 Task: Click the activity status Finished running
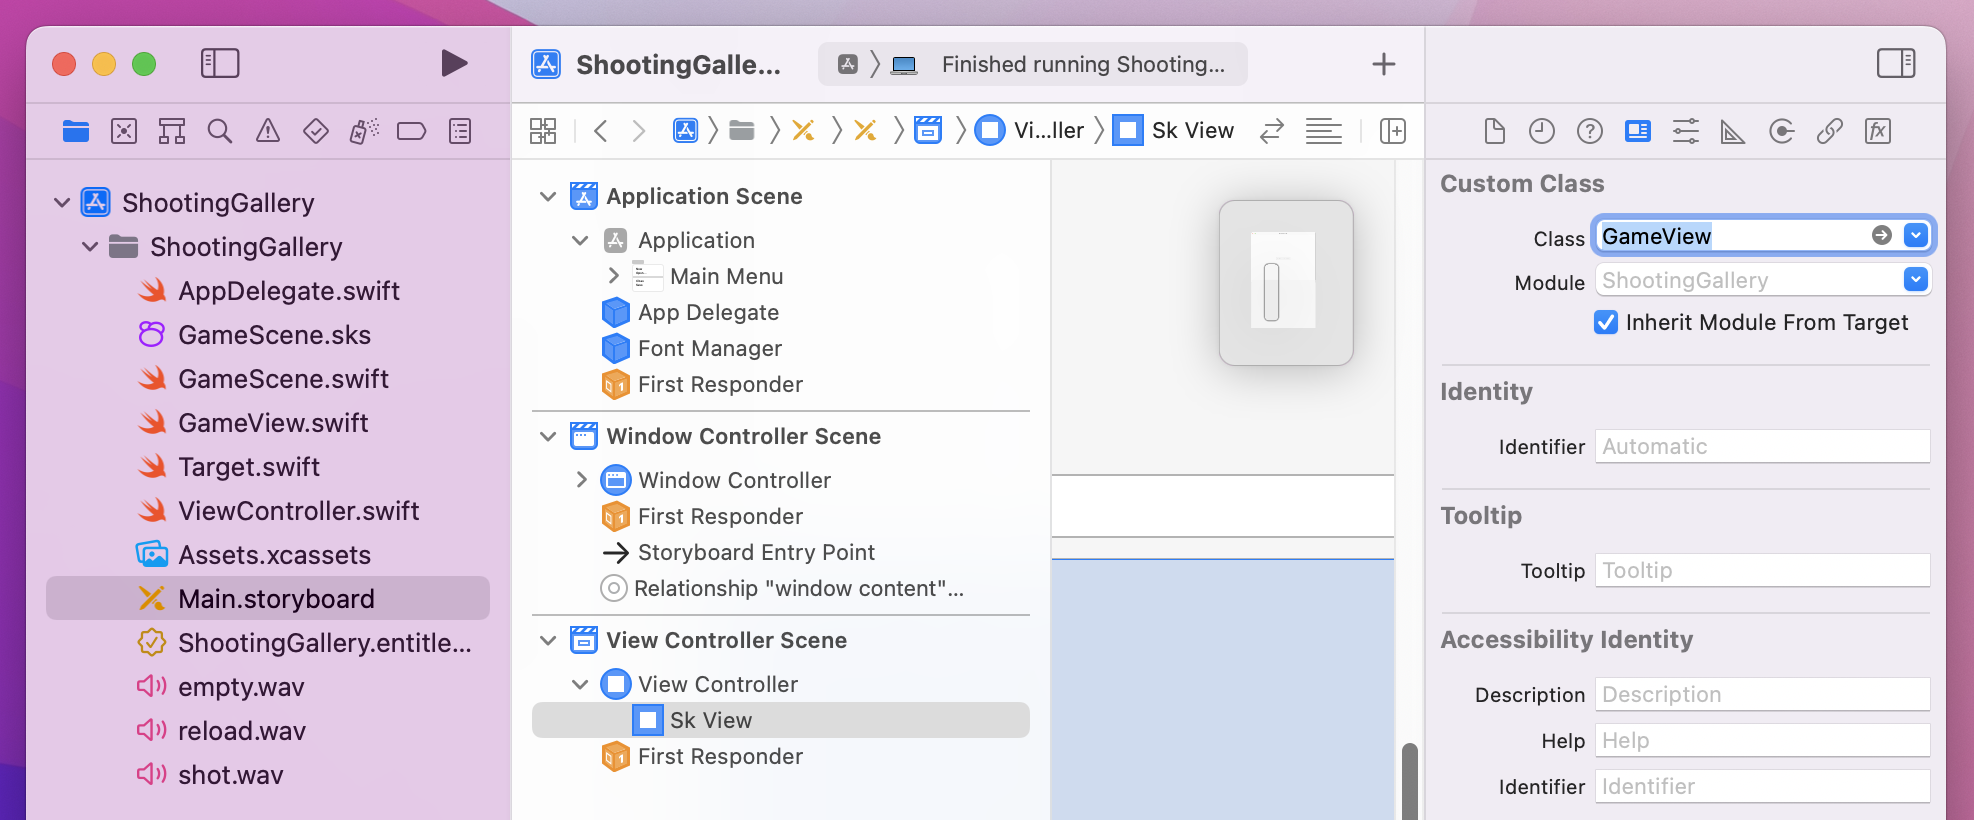coord(1083,64)
